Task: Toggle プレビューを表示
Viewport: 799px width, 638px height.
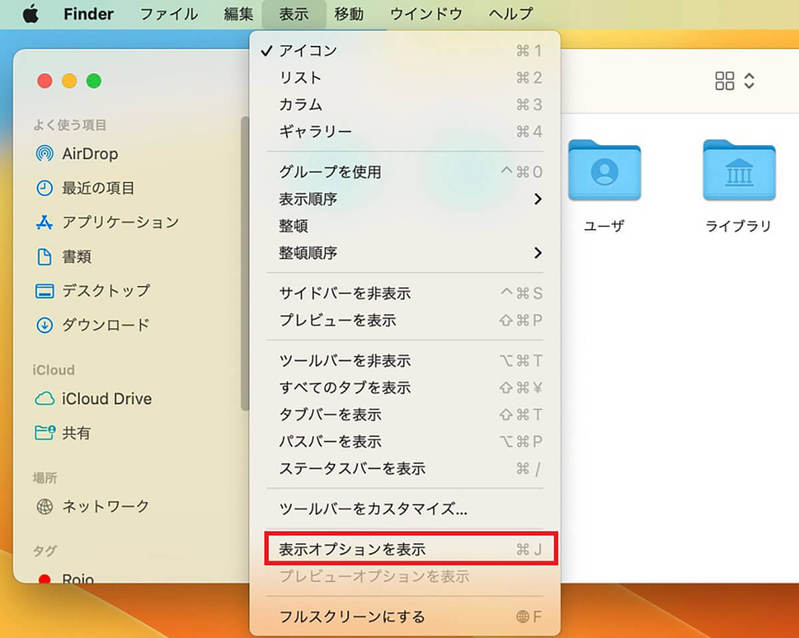Action: coord(405,320)
